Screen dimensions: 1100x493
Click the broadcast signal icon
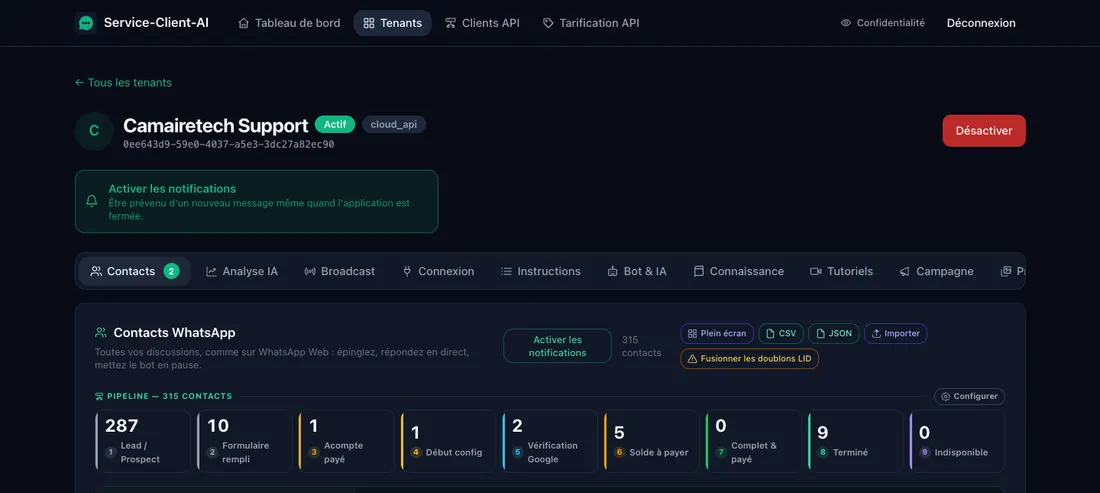310,271
